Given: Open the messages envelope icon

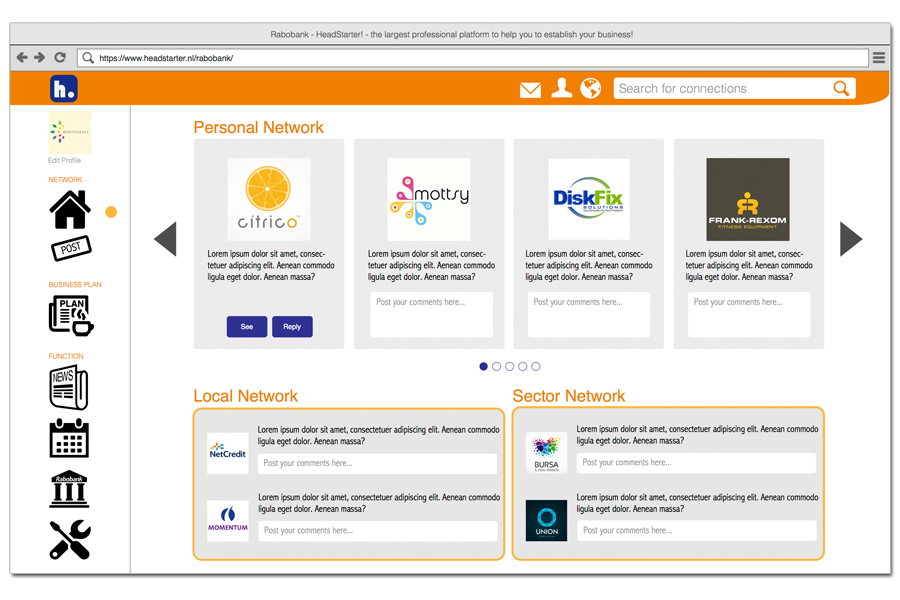Looking at the screenshot, I should (530, 89).
